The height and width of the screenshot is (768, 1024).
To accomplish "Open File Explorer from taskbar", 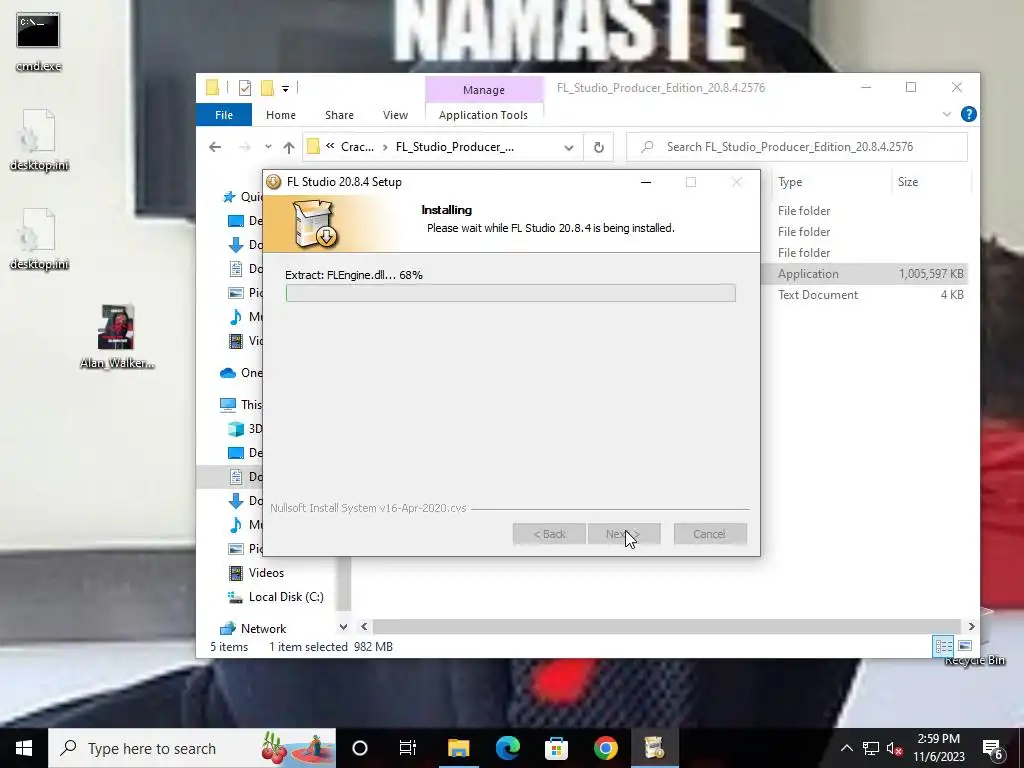I will click(458, 748).
